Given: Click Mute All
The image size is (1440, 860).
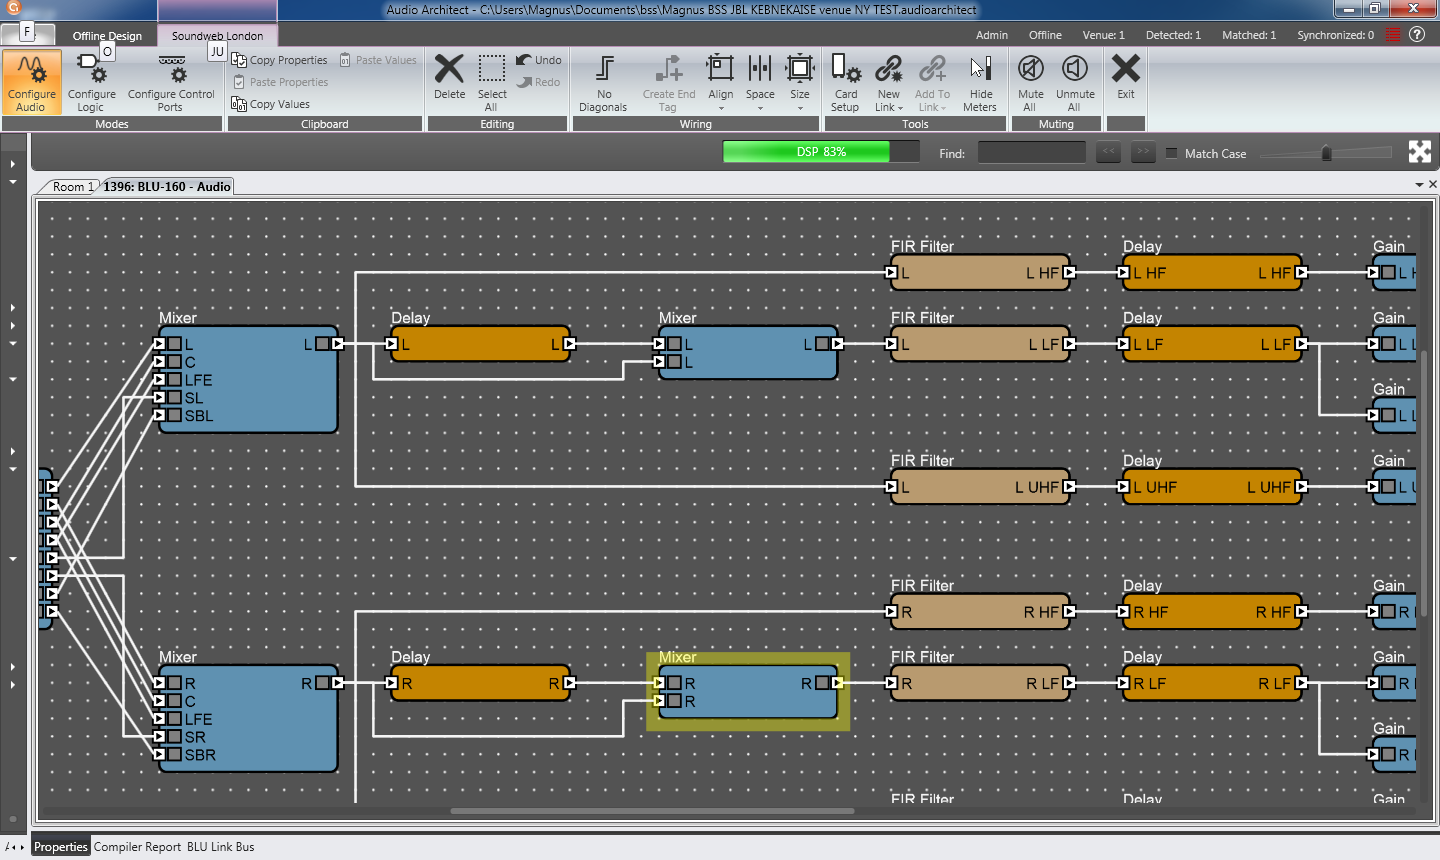Looking at the screenshot, I should [1030, 82].
